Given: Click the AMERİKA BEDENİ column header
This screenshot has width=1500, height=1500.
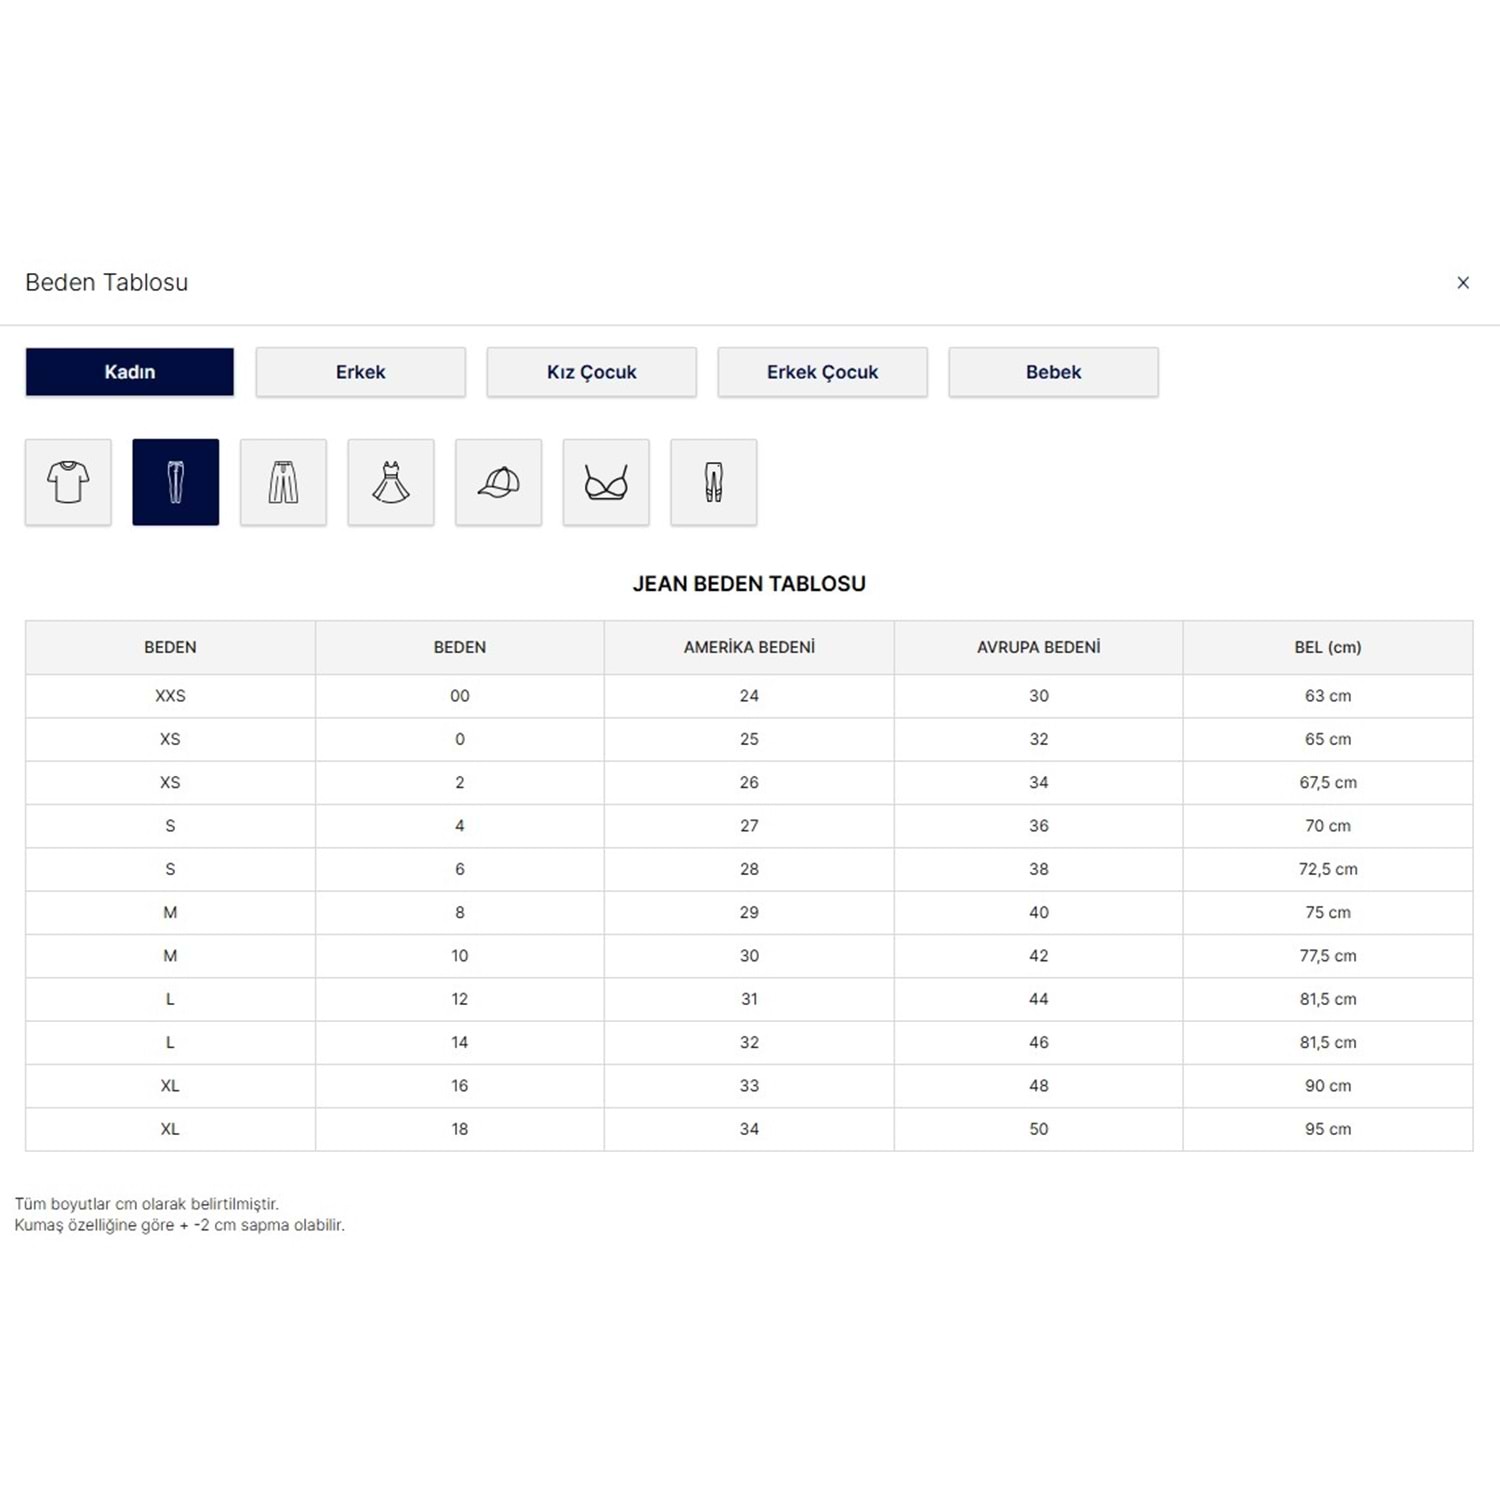Looking at the screenshot, I should (x=749, y=647).
